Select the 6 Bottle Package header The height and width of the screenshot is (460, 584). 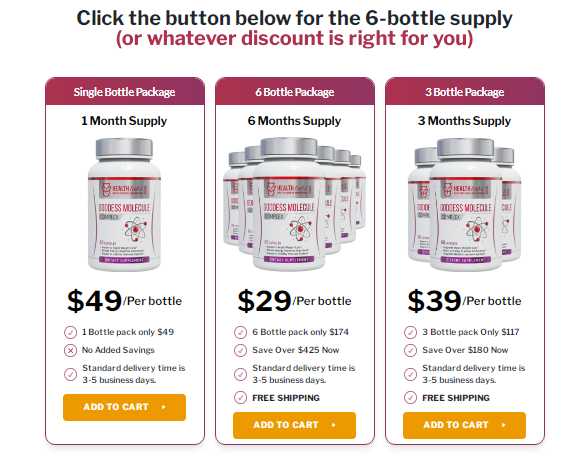295,92
